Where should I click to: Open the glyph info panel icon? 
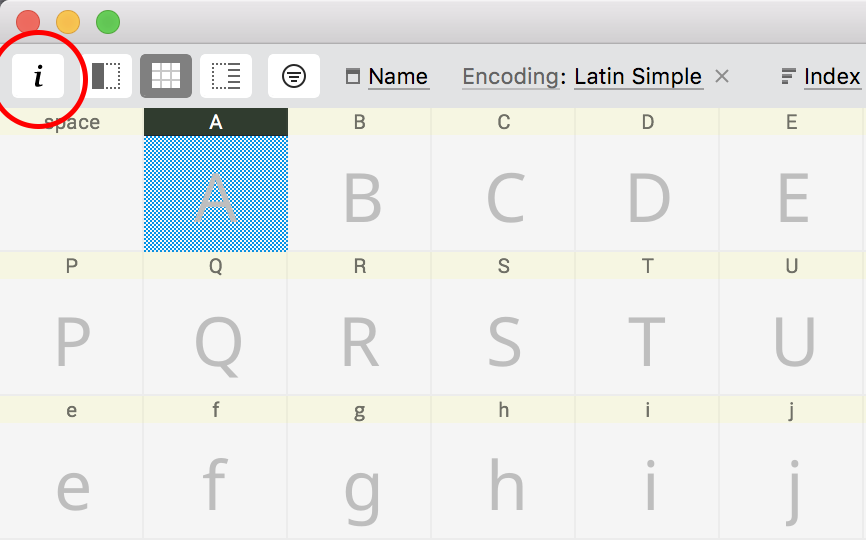(x=38, y=76)
